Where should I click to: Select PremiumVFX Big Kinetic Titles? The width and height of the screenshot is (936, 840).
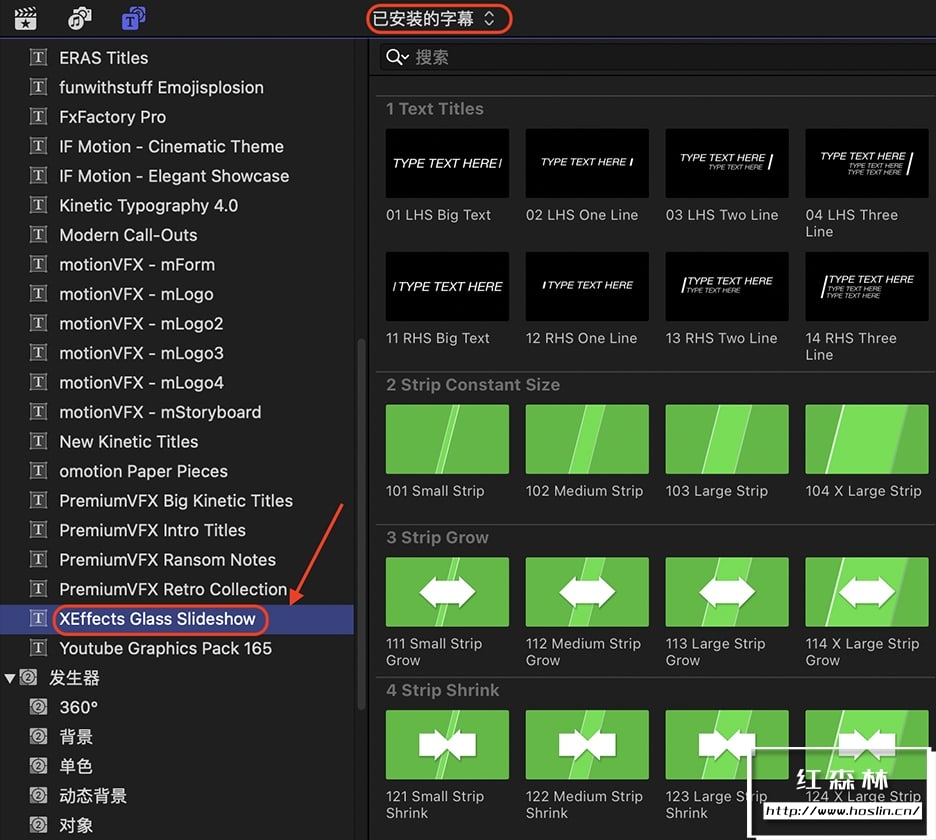(x=177, y=501)
